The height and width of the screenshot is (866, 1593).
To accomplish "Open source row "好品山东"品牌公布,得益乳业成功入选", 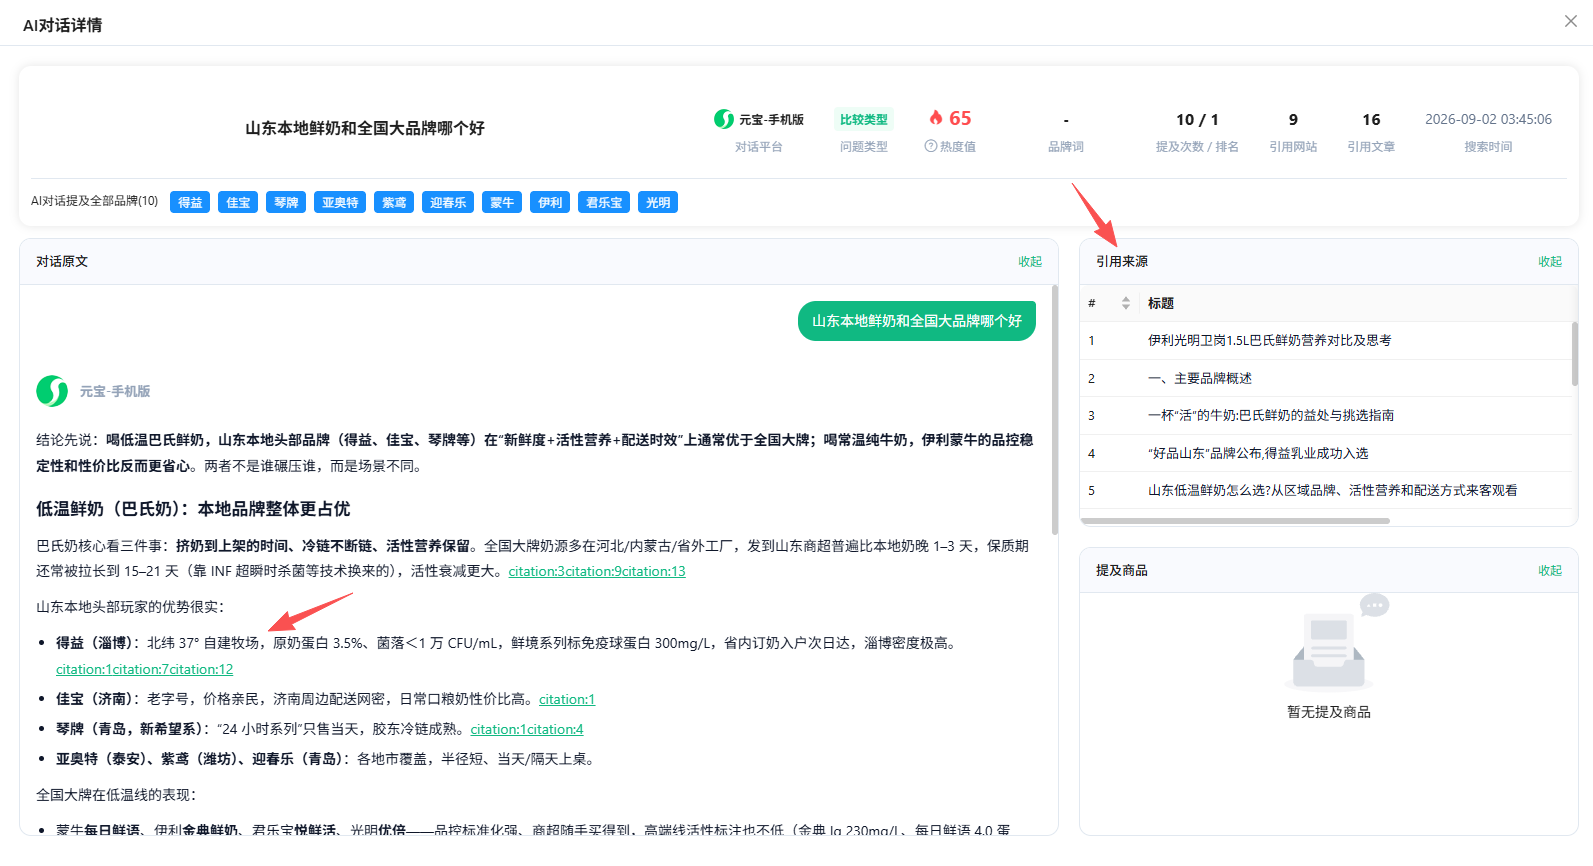I will pos(1326,453).
